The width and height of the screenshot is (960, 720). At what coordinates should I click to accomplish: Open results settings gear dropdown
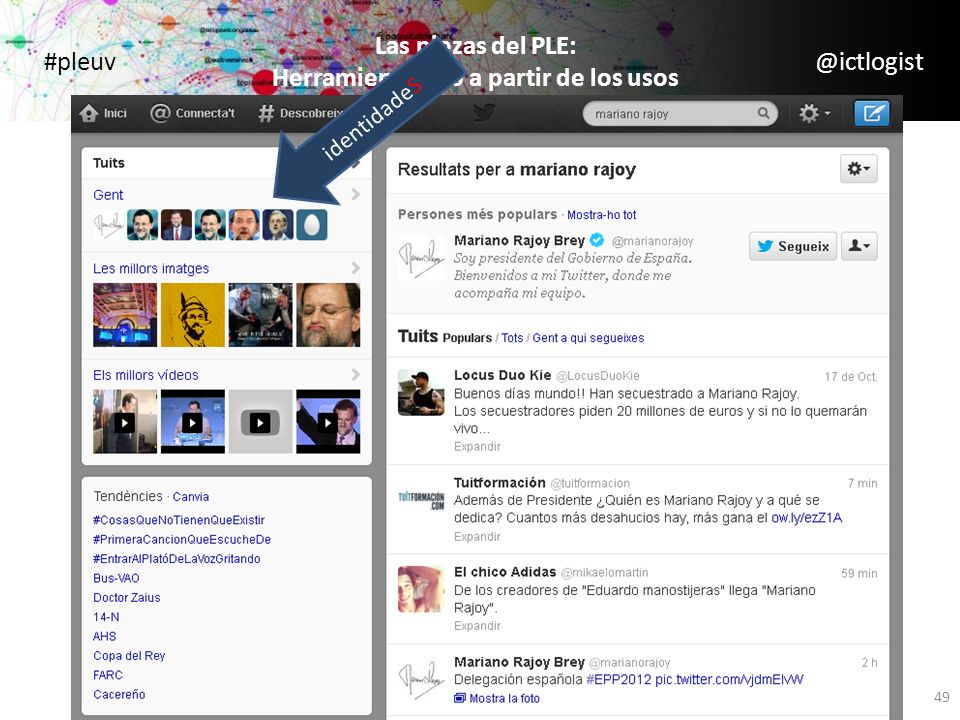point(858,168)
